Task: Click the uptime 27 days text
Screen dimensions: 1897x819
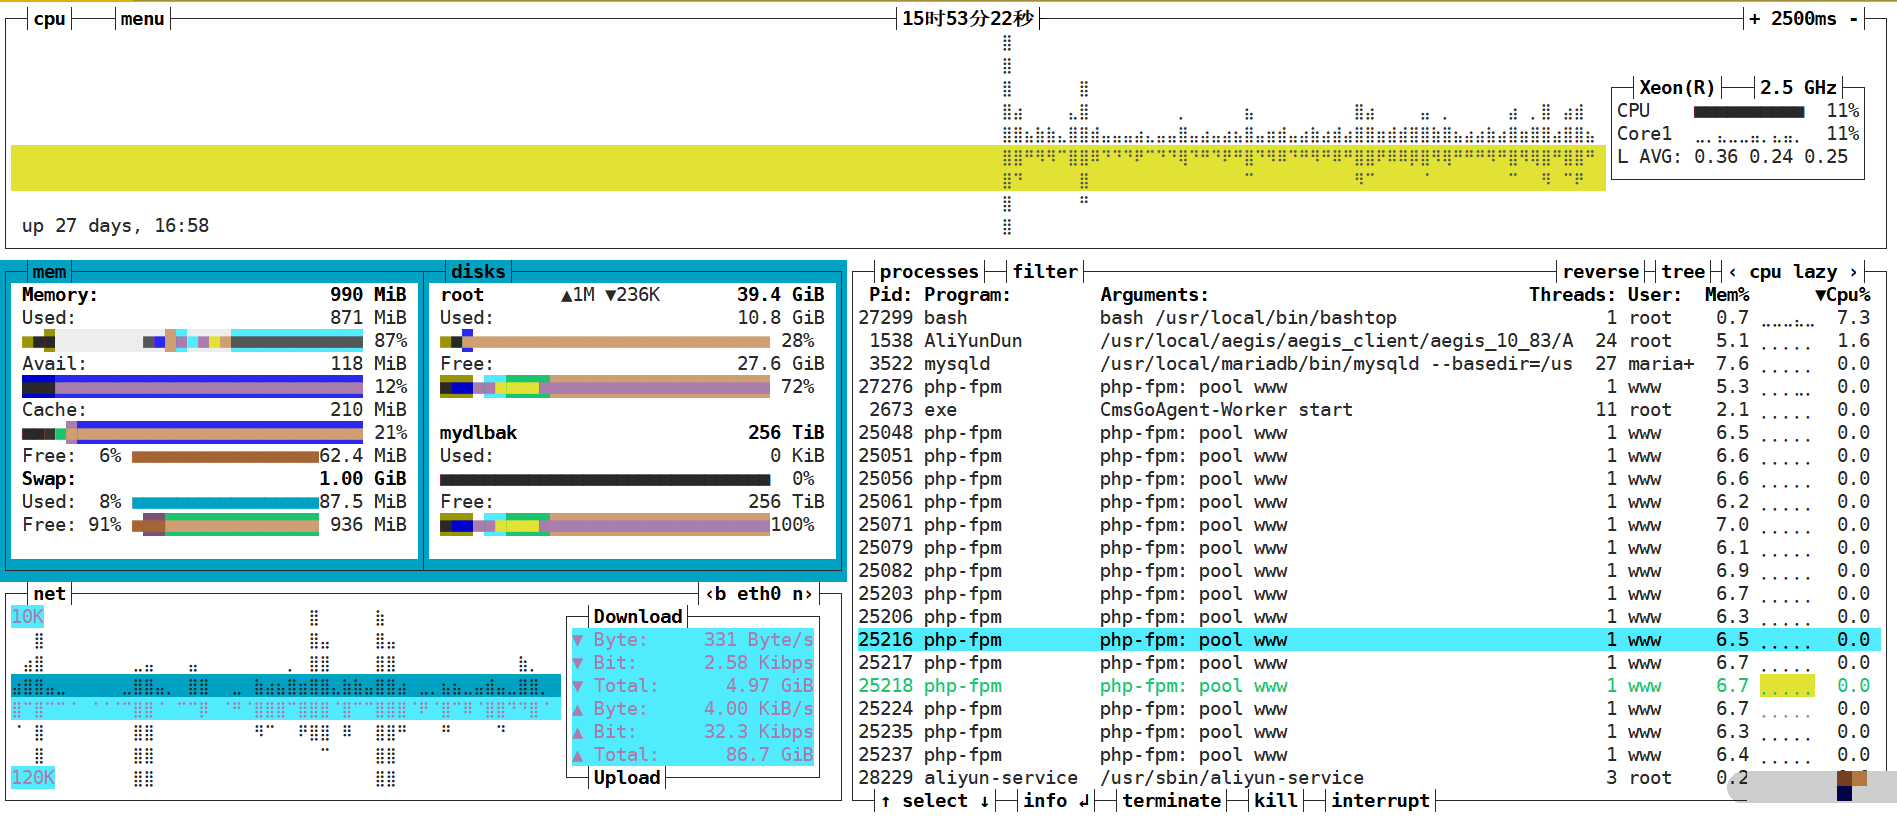Action: point(115,226)
